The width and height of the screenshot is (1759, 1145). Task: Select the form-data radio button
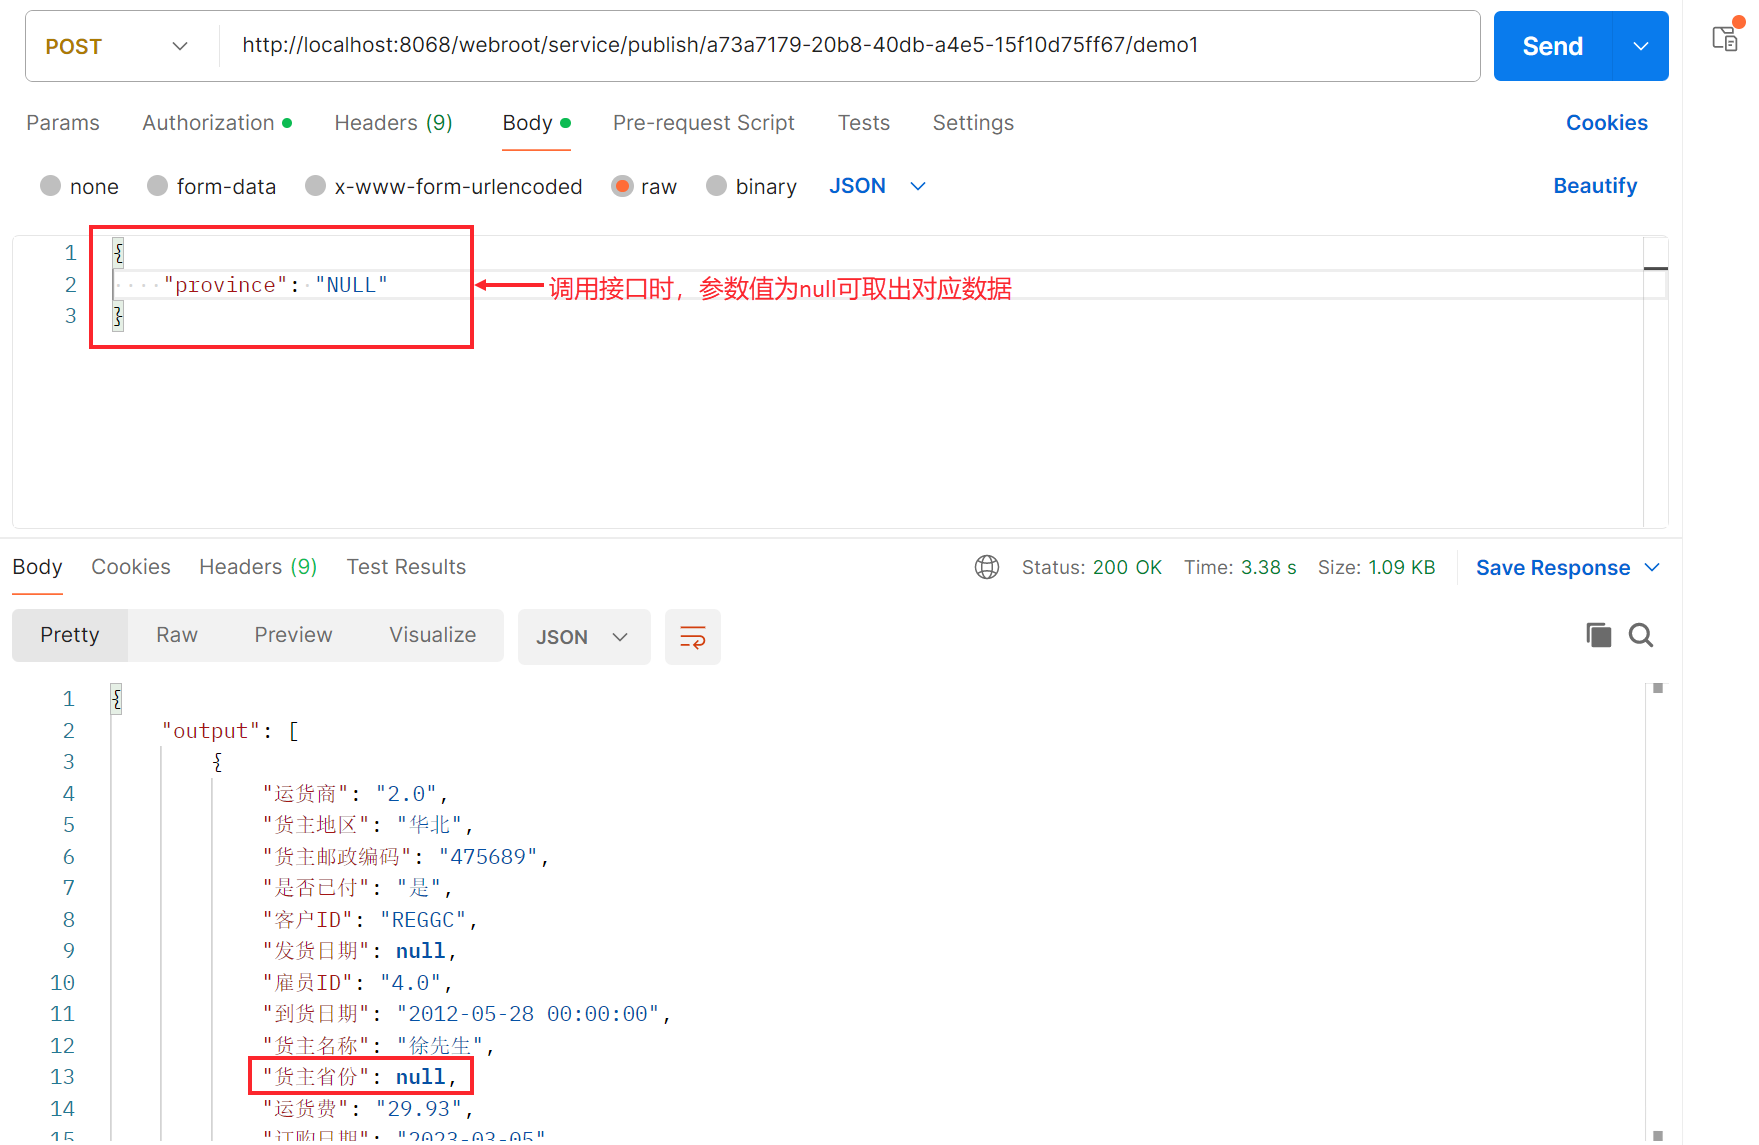click(x=157, y=186)
